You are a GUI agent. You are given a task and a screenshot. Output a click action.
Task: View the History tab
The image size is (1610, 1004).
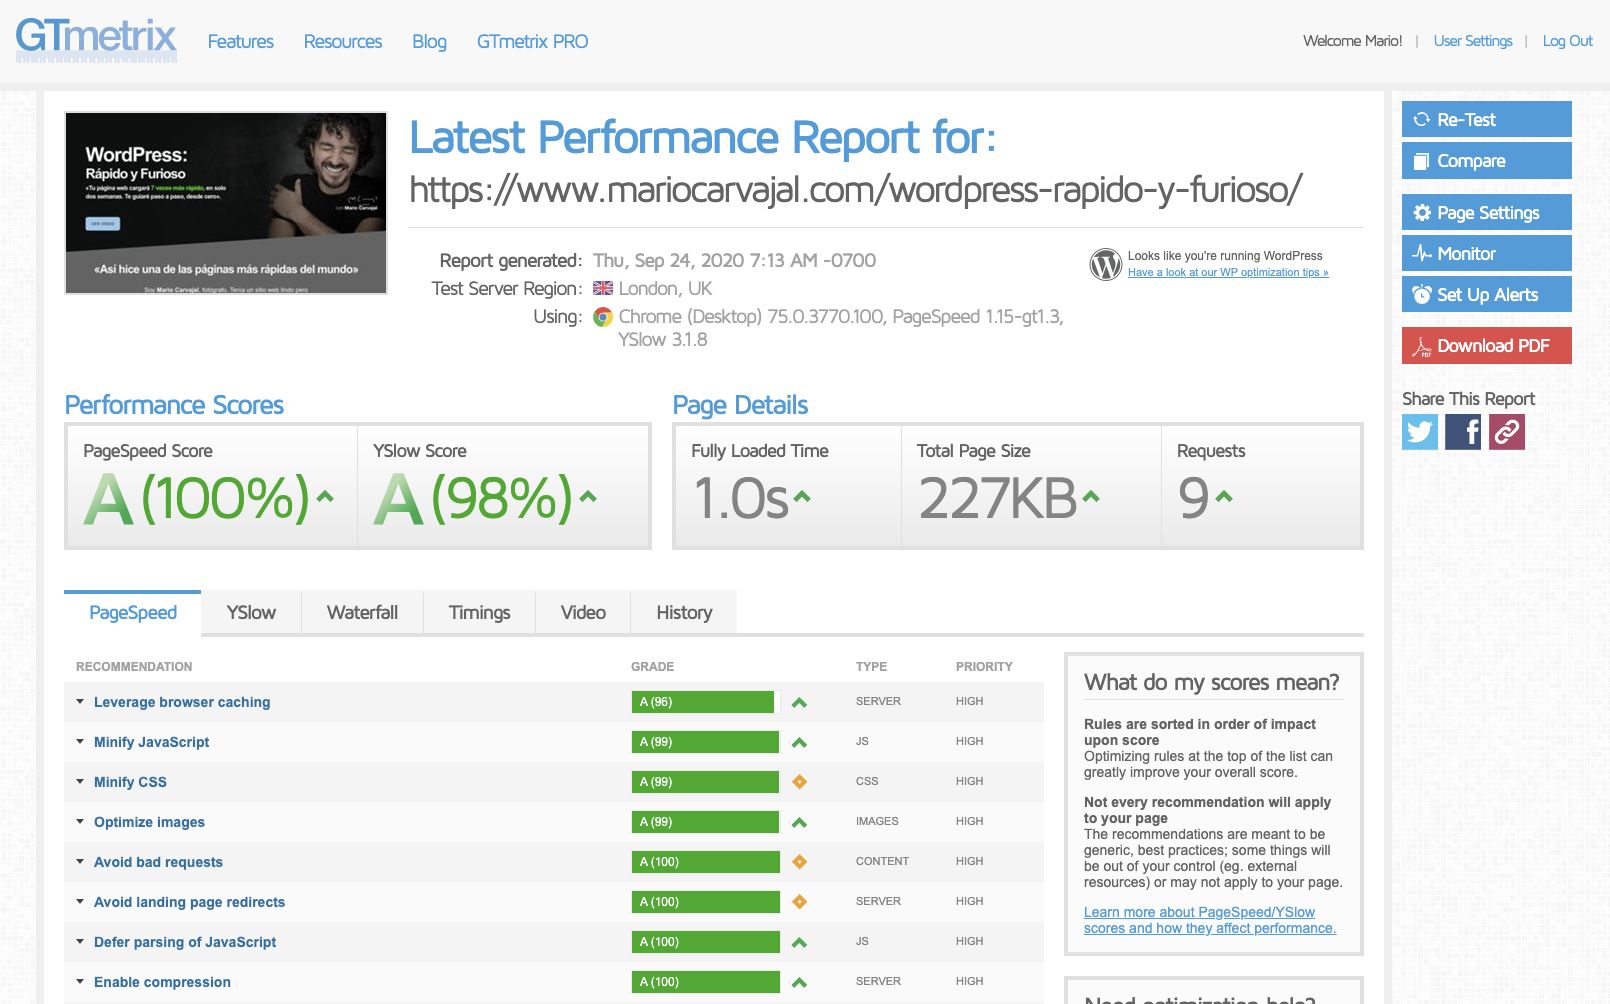pos(684,613)
